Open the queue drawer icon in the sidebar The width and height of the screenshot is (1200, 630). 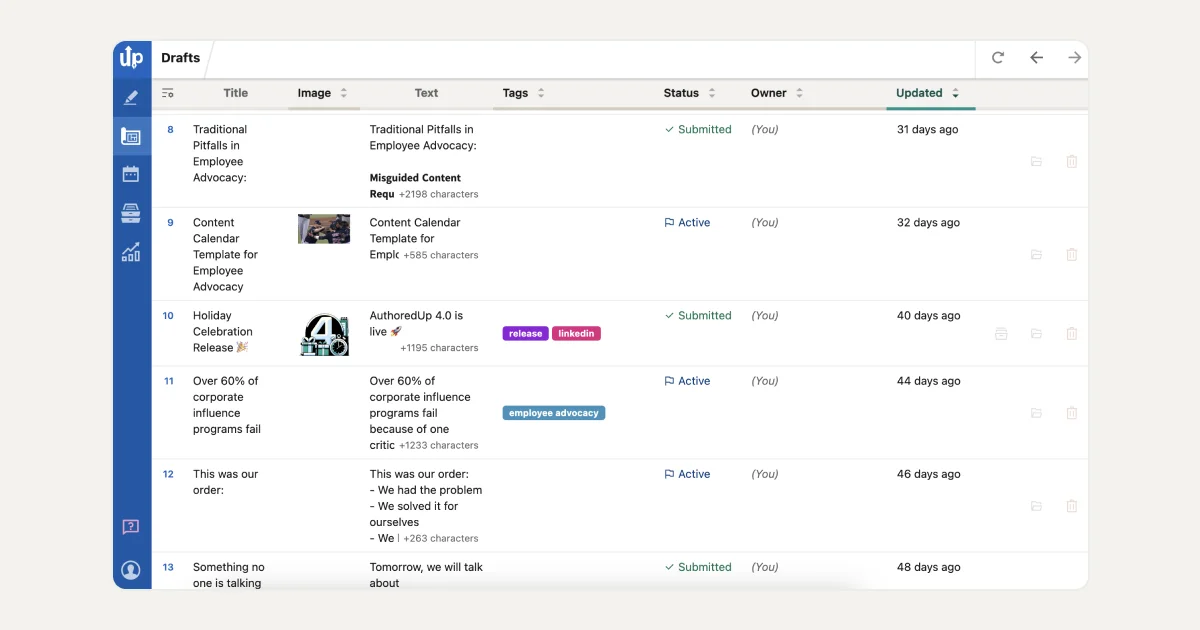pos(131,212)
